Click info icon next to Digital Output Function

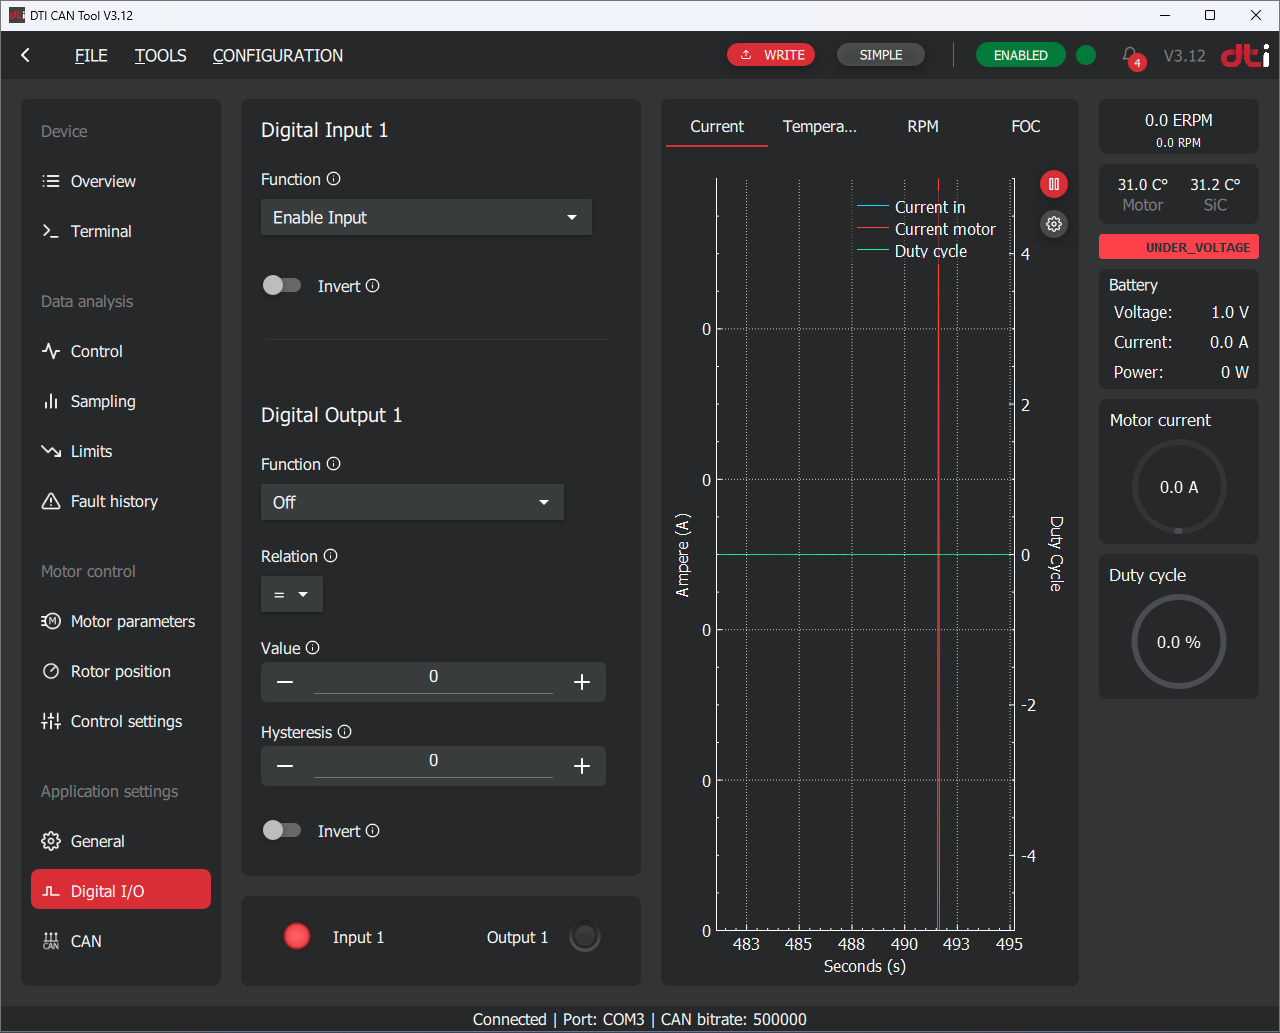click(334, 464)
